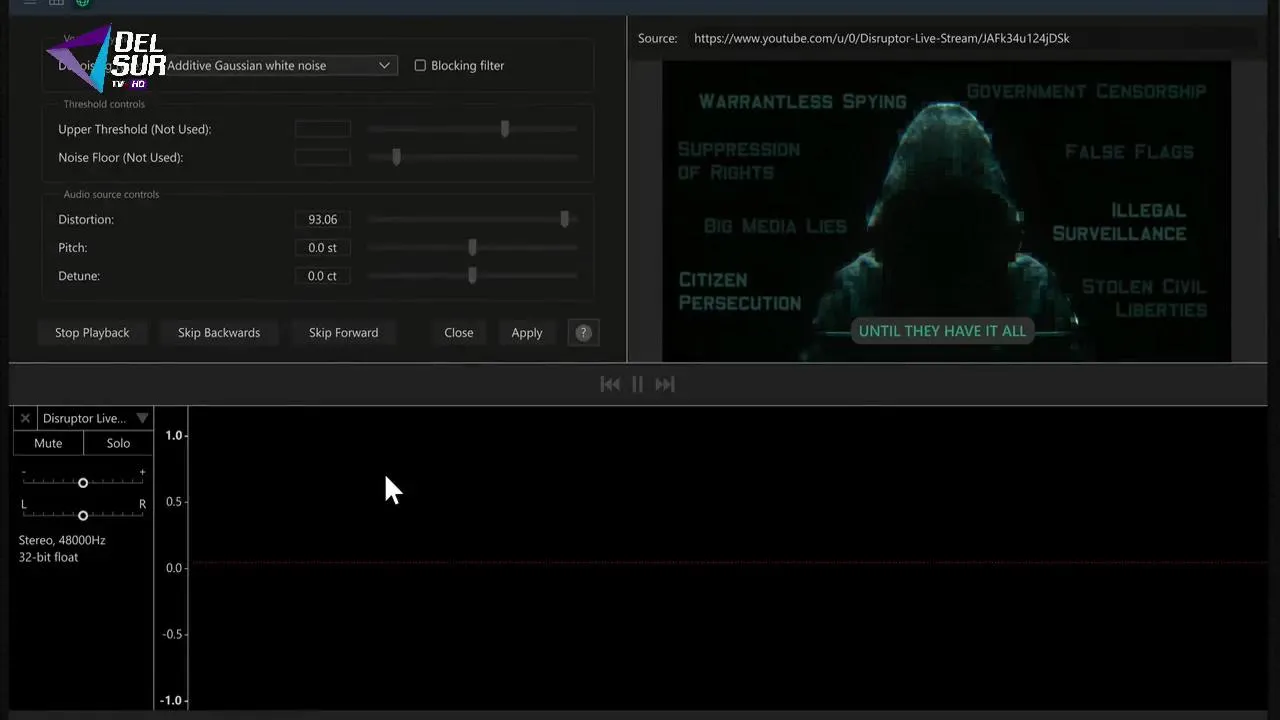
Task: Click the Noise Floor value field
Action: pos(322,157)
